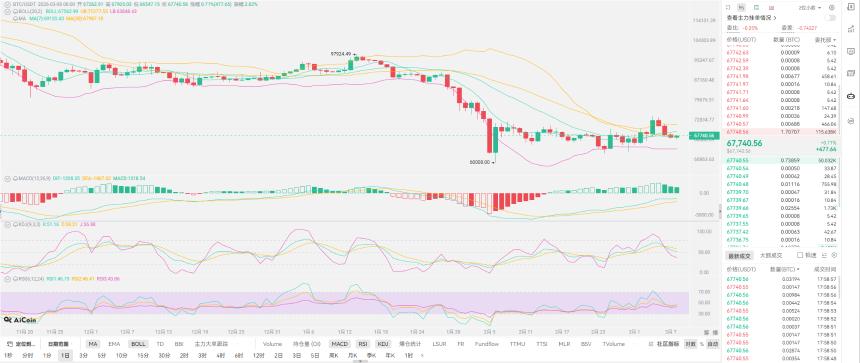Enable the 爆仓统计 indicator
Screen dimensions: 860x363
[410, 344]
